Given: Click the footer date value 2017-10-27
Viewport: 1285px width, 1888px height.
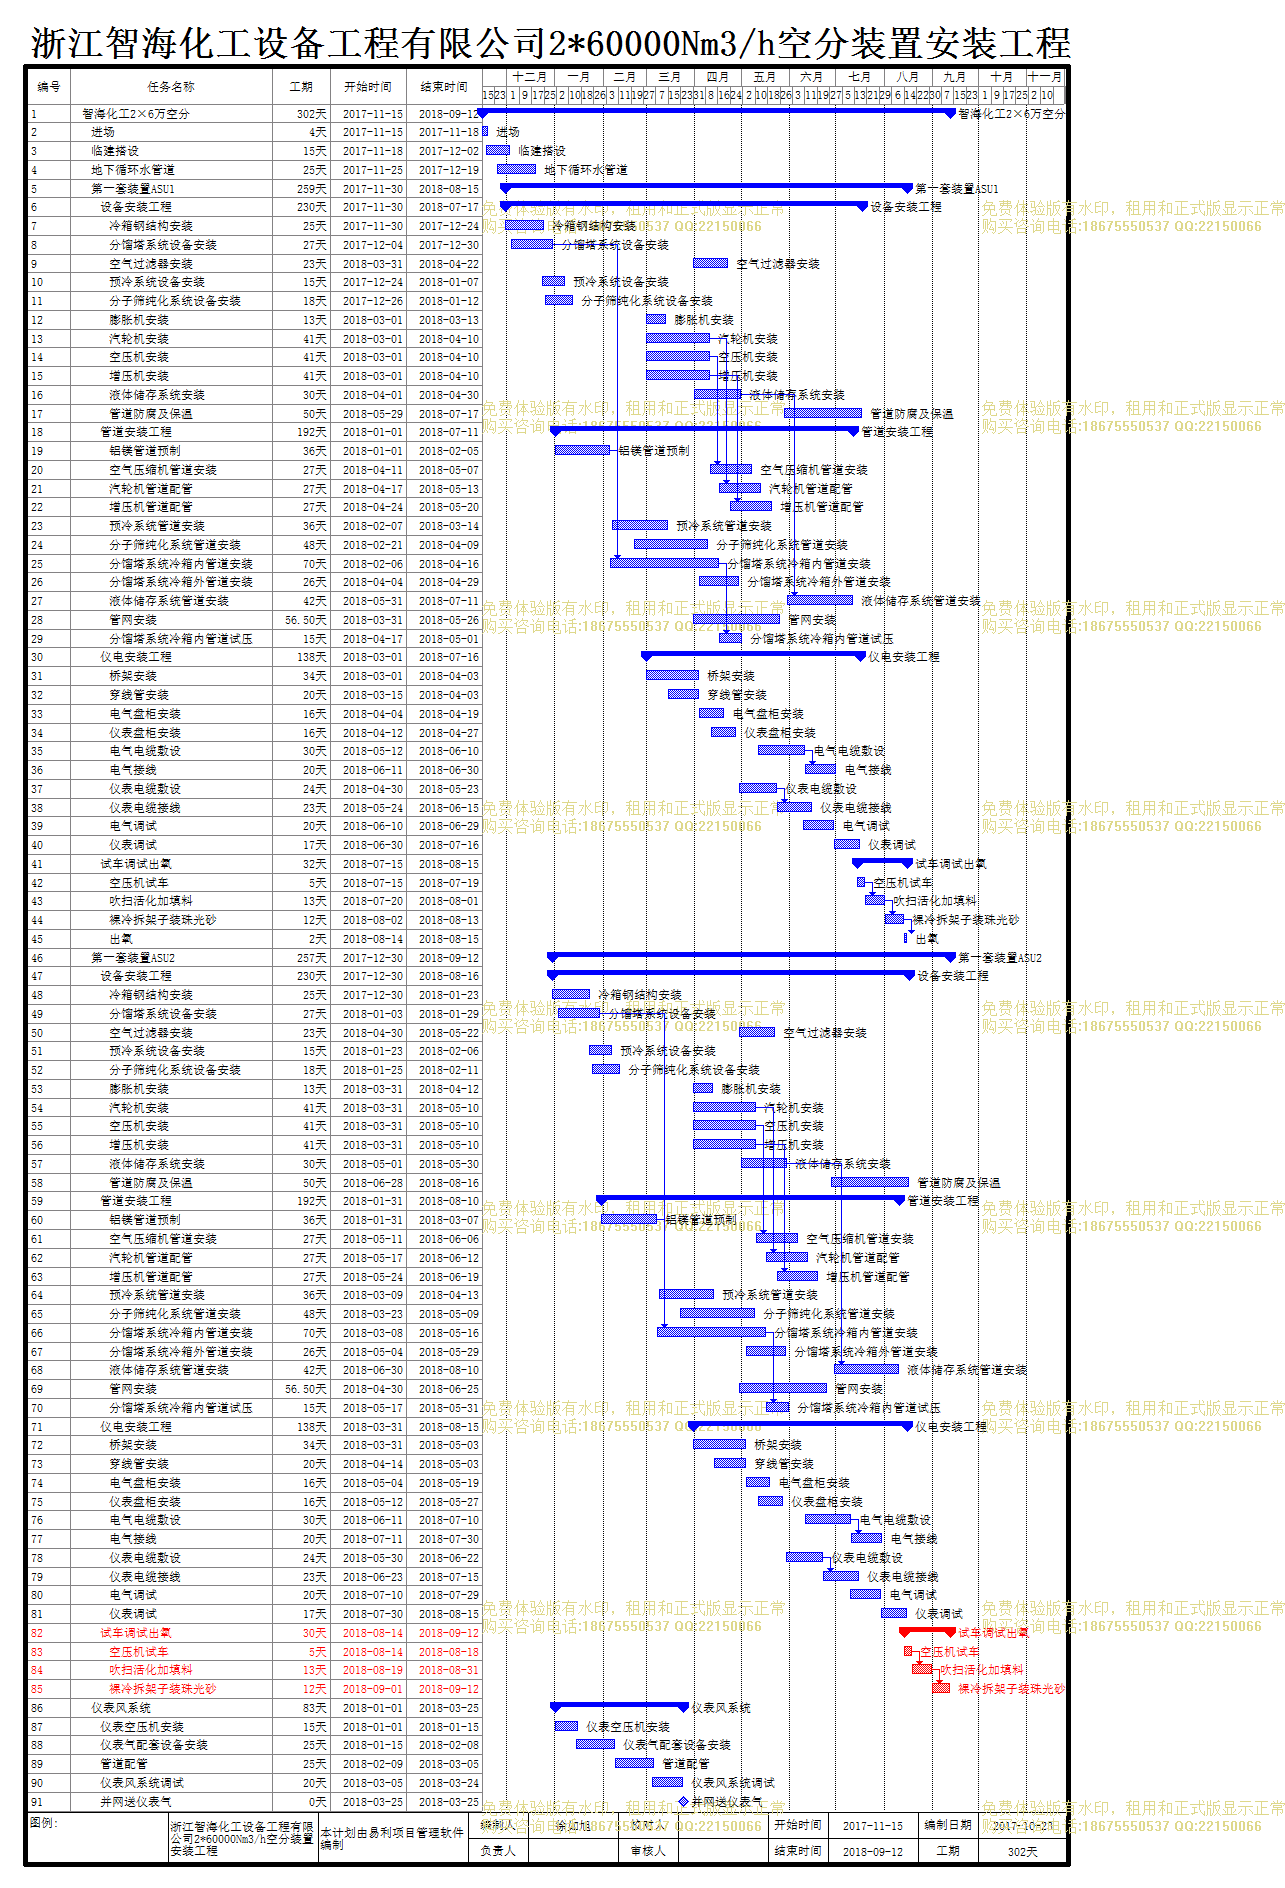Looking at the screenshot, I should [x=1023, y=1826].
